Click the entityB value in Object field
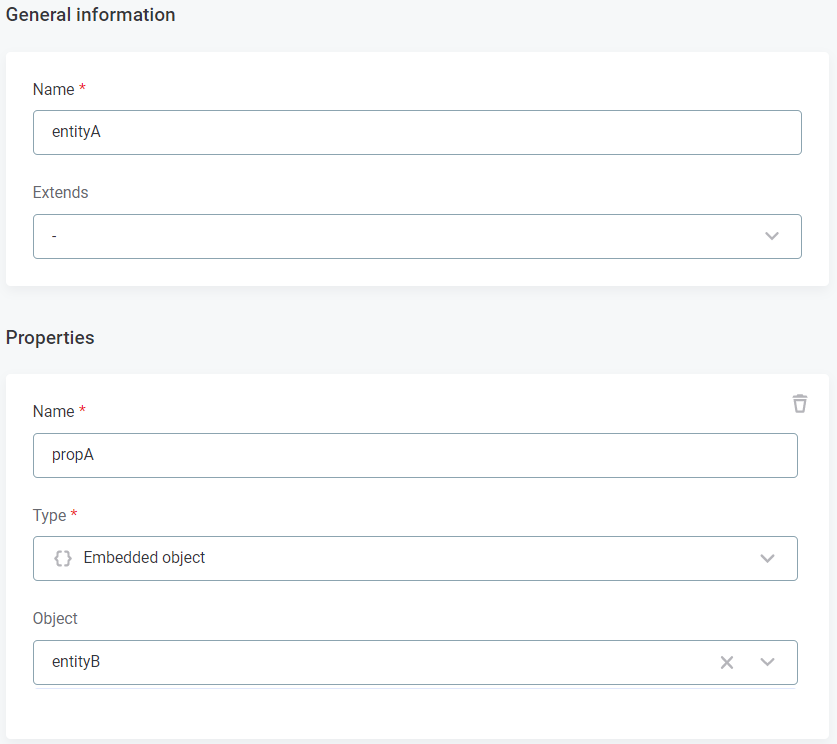The height and width of the screenshot is (744, 837). click(x=76, y=662)
